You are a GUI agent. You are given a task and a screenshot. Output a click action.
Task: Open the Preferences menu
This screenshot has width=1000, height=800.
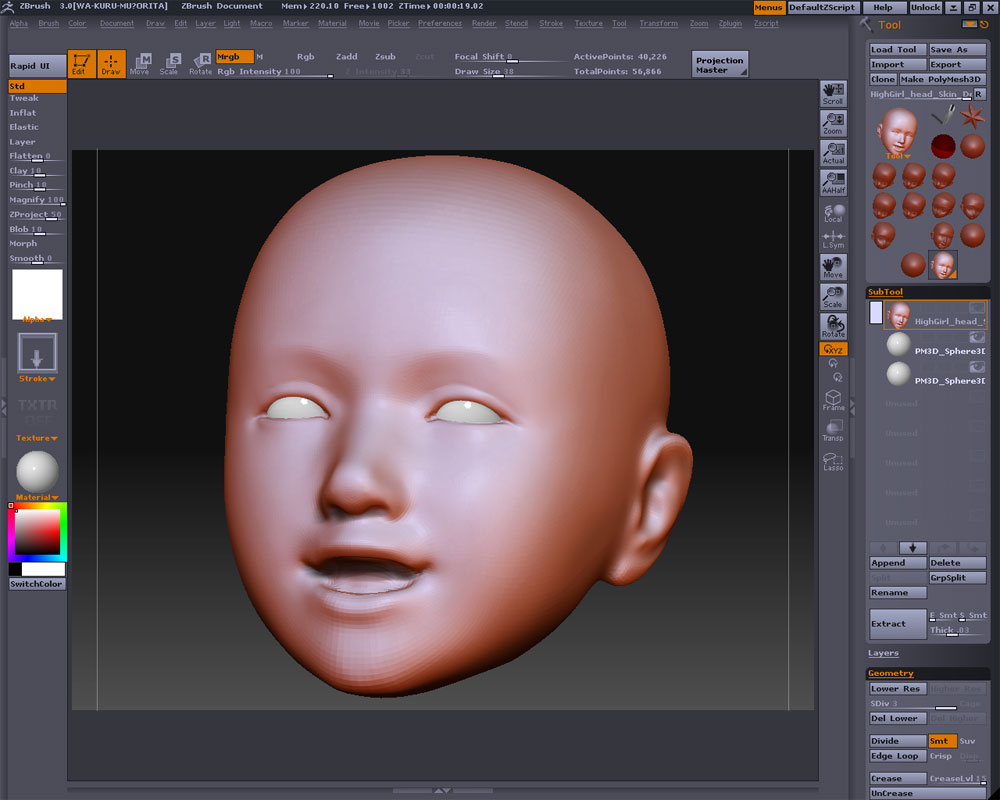pyautogui.click(x=440, y=23)
